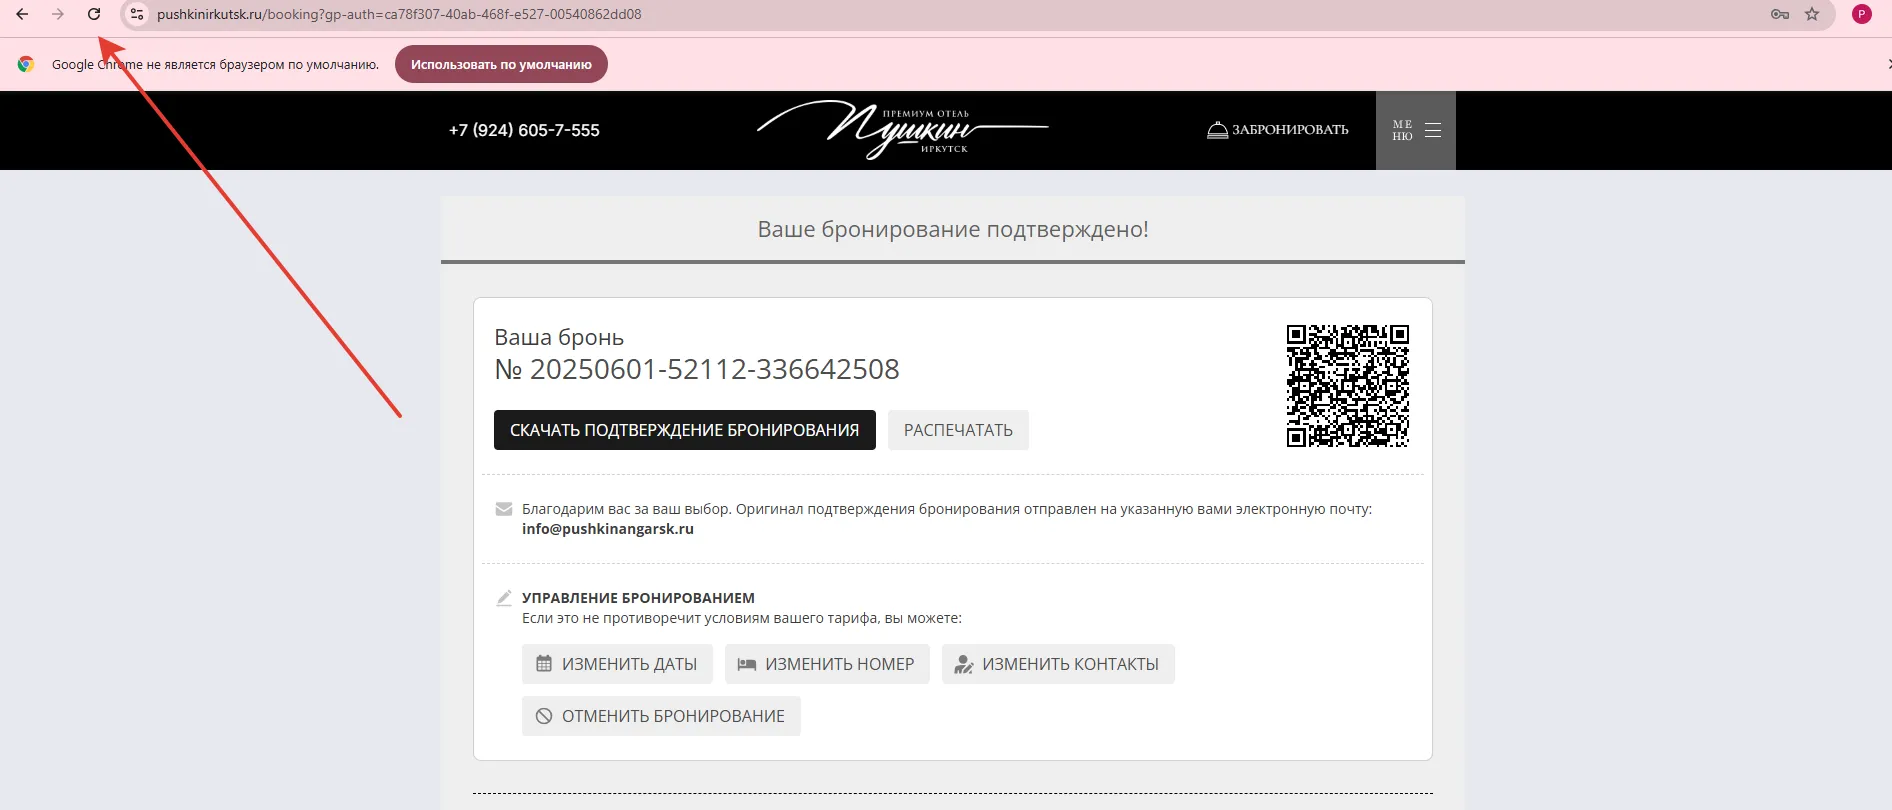Screen dimensions: 1892x810
Task: Click the email info@pushkinangarsk.ru
Action: [x=608, y=529]
